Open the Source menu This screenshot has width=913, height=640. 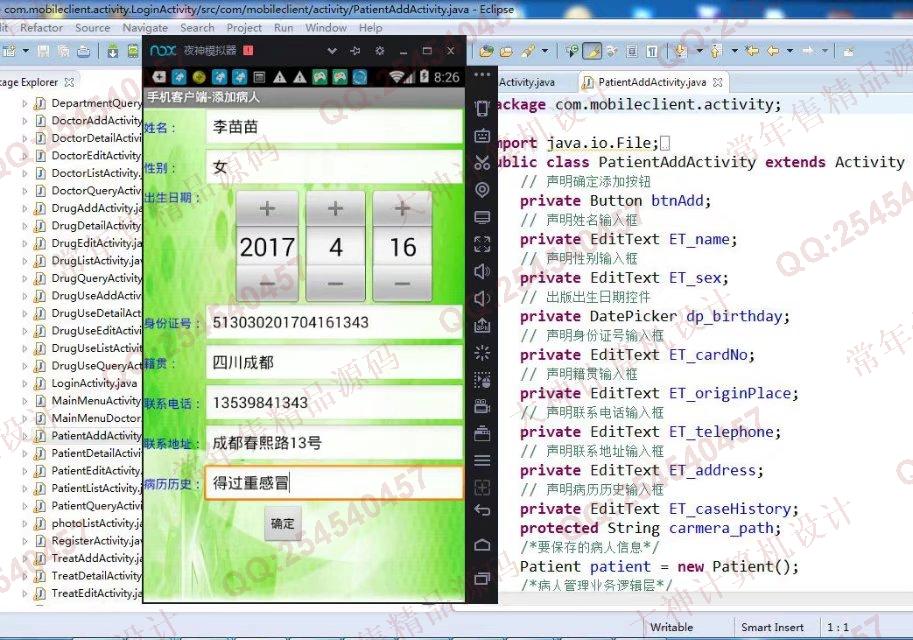click(x=93, y=27)
